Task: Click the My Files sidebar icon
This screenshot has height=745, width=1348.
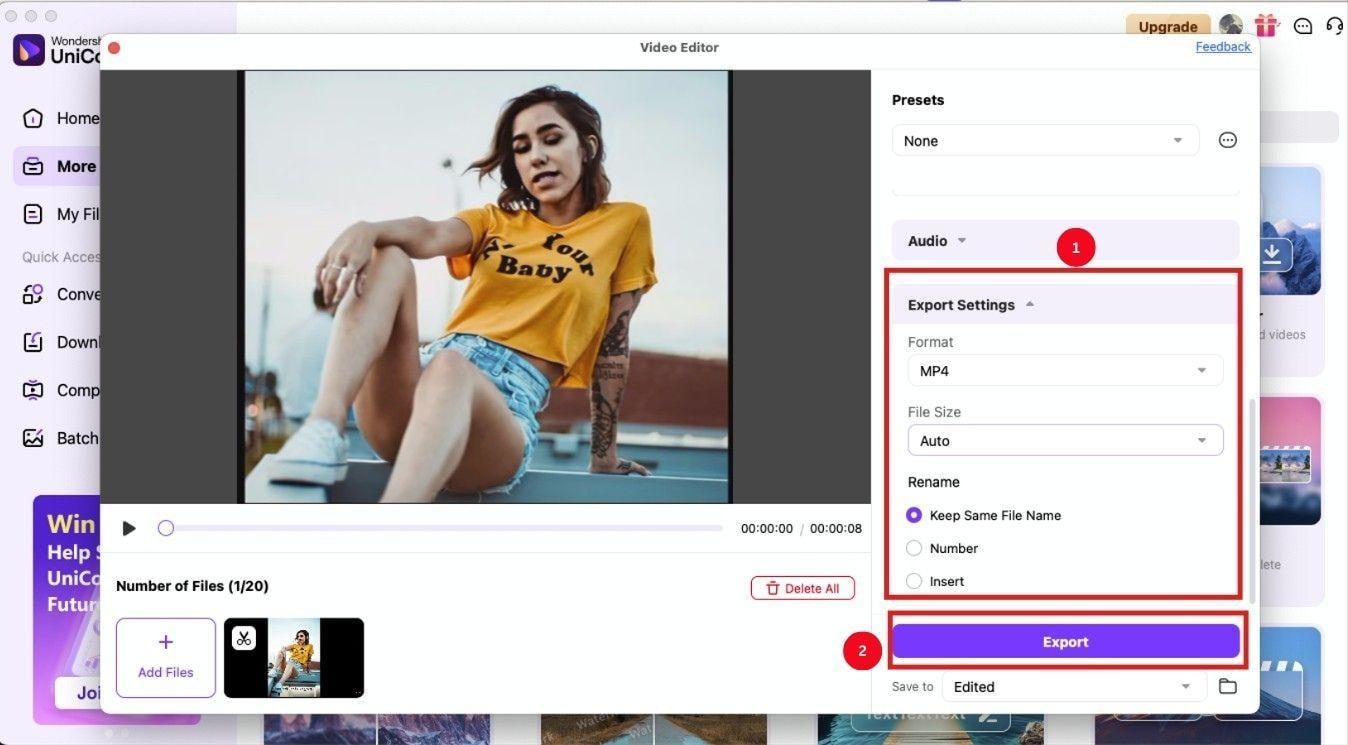Action: point(33,214)
